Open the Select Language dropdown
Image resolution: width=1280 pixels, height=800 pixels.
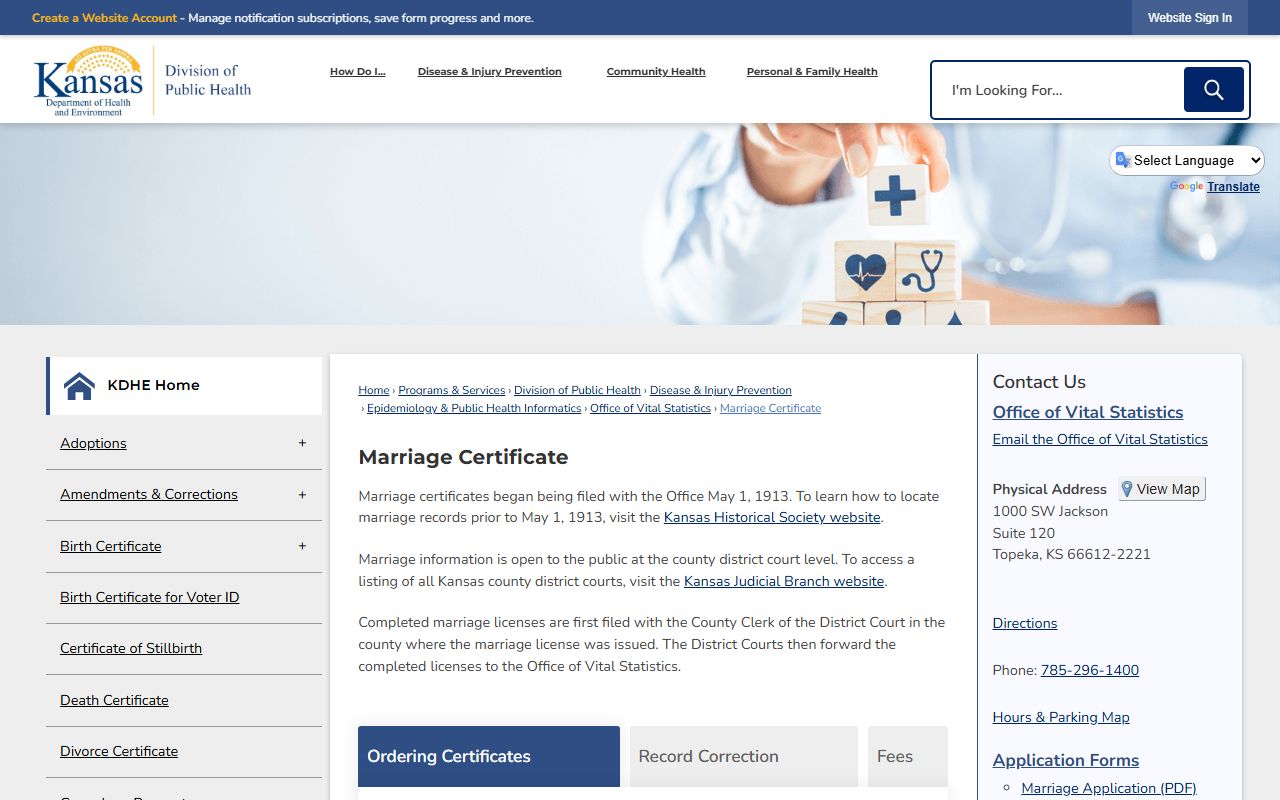pyautogui.click(x=1187, y=160)
